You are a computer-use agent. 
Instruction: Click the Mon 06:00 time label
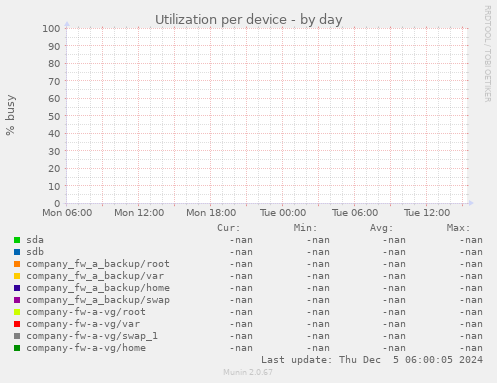(67, 213)
